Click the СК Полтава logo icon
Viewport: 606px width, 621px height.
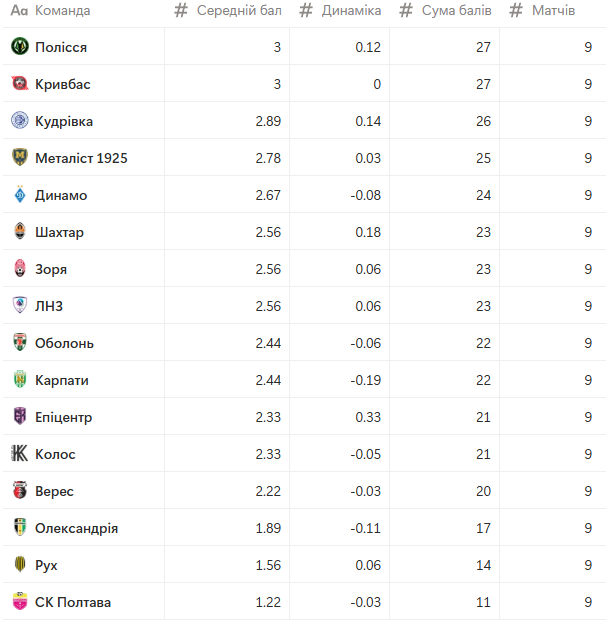click(20, 603)
